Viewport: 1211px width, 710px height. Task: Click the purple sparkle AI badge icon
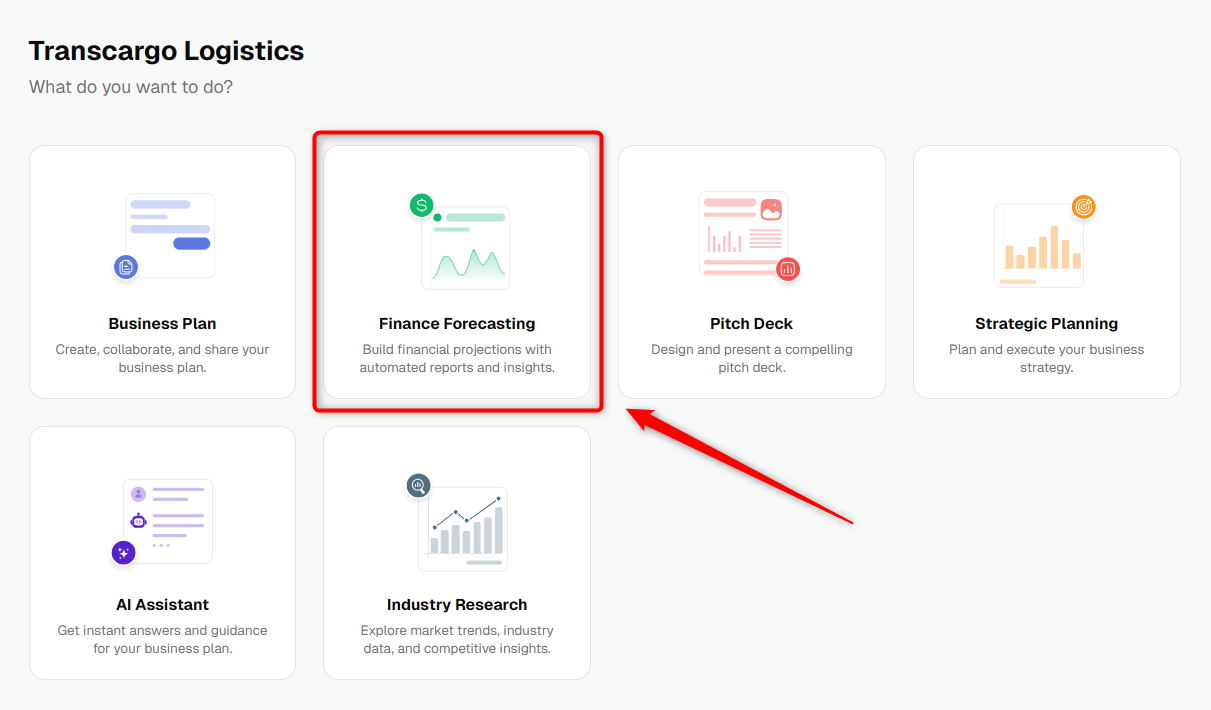click(124, 552)
